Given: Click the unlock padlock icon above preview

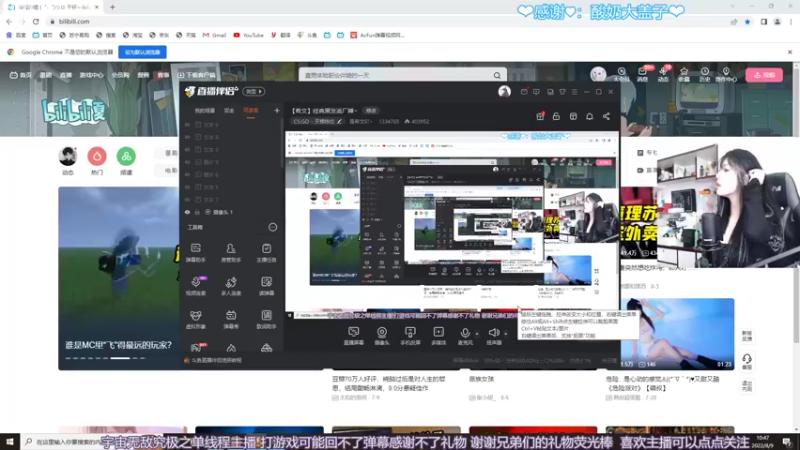Looking at the screenshot, I should (556, 116).
